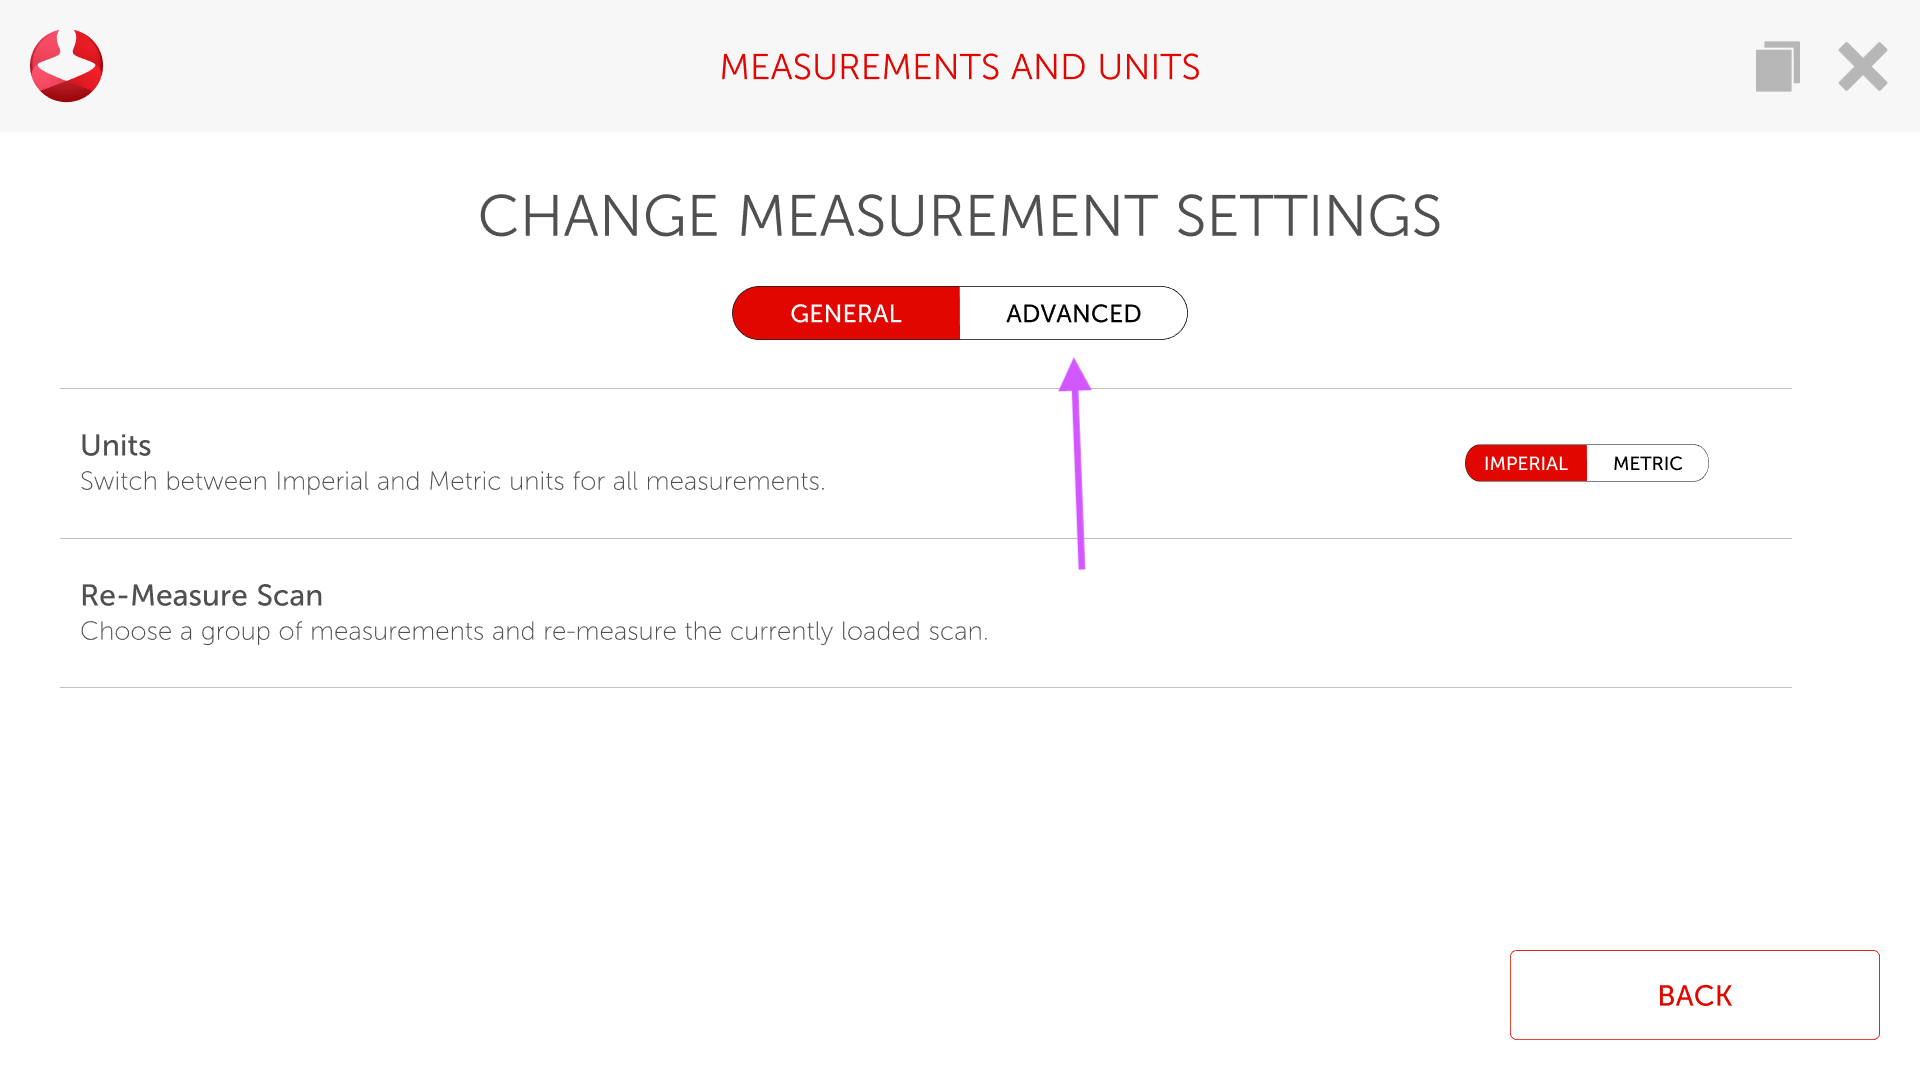
Task: Click the word SETTINGS in main heading
Action: point(1308,216)
